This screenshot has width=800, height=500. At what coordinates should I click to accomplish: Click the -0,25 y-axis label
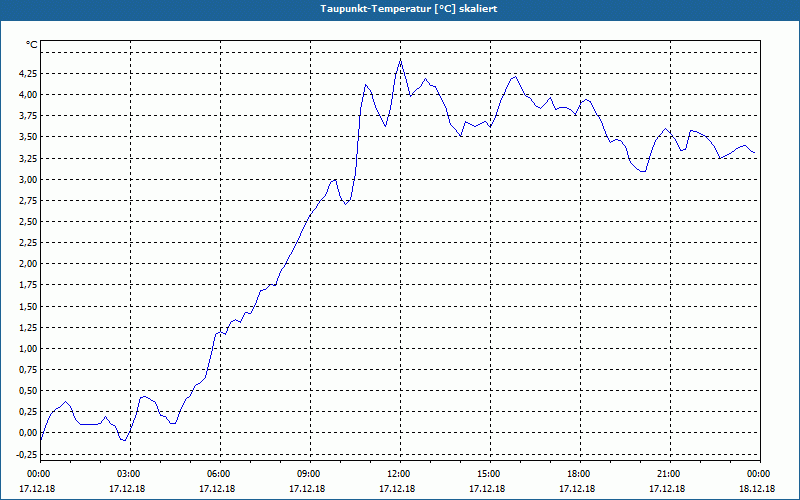pyautogui.click(x=26, y=454)
